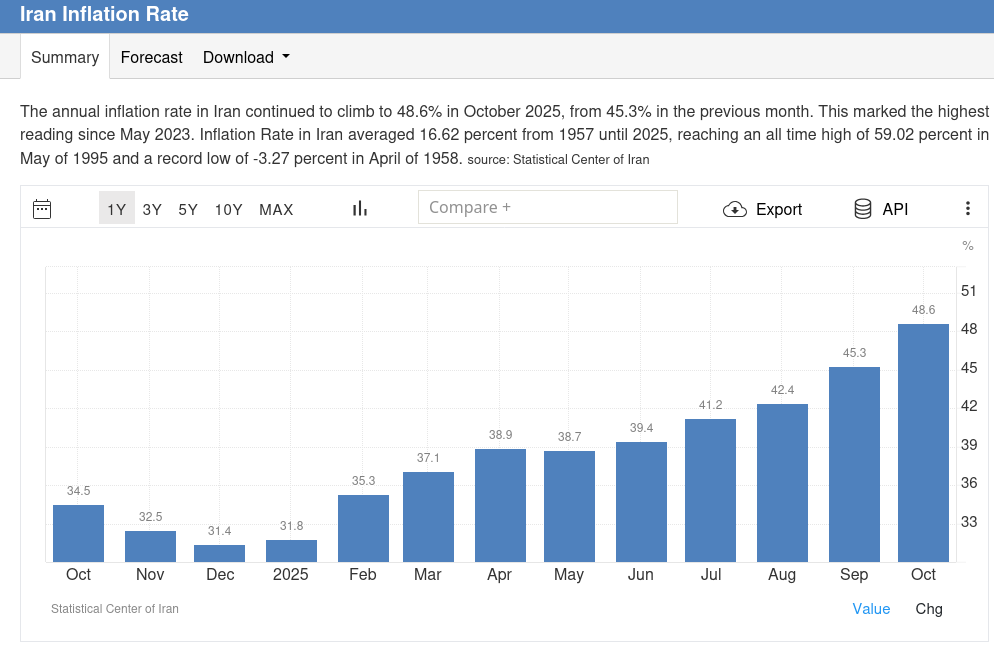Click the Export button label
The width and height of the screenshot is (994, 649).
pos(778,209)
